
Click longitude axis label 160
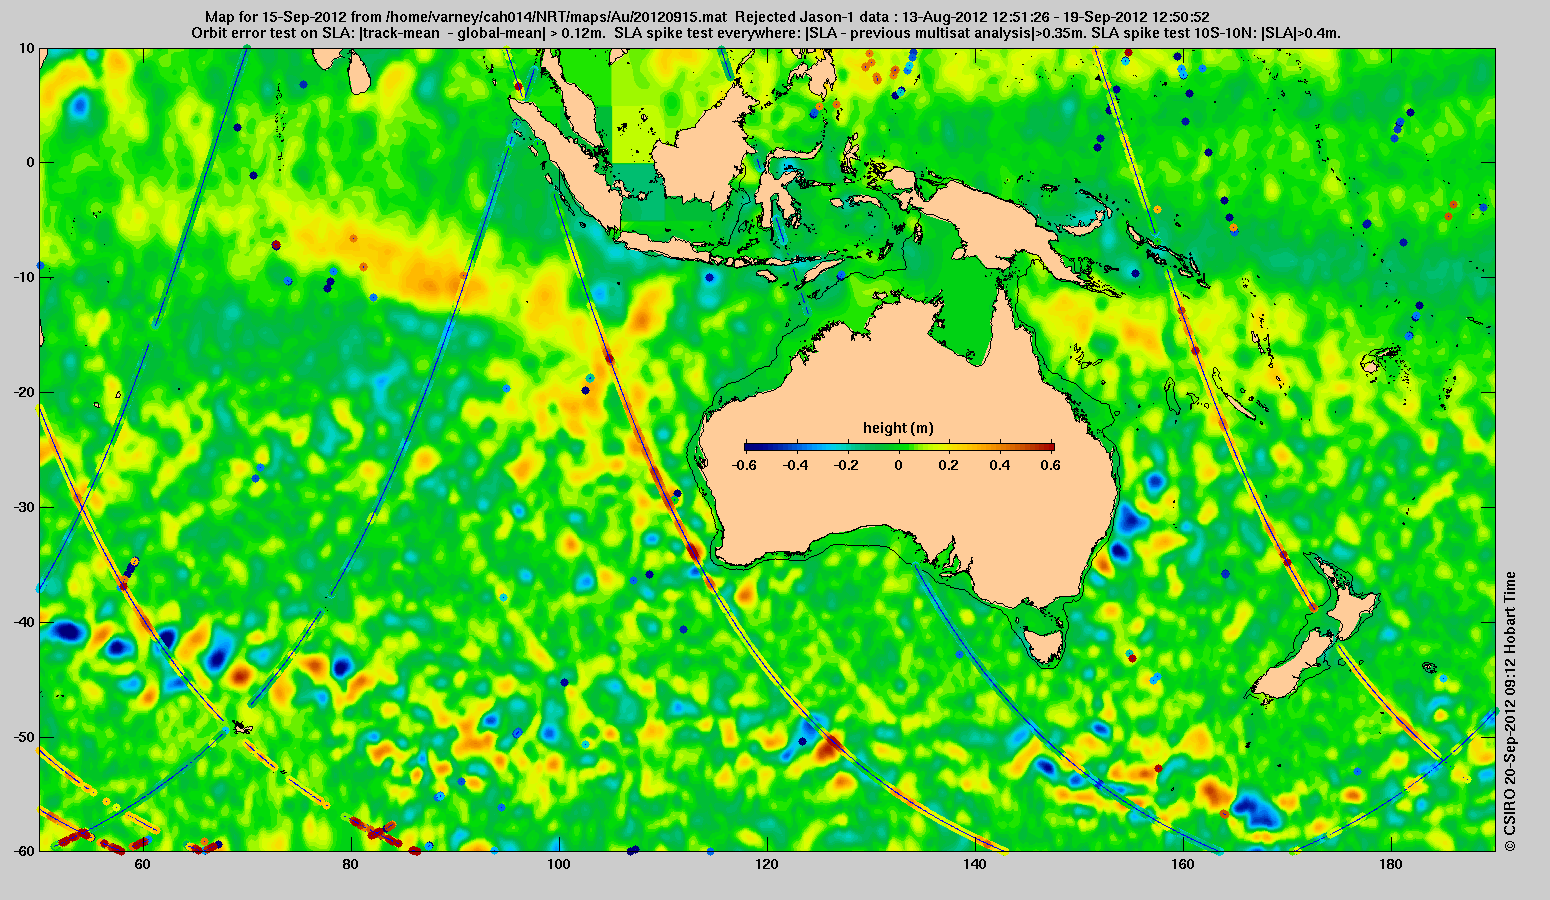click(1183, 864)
